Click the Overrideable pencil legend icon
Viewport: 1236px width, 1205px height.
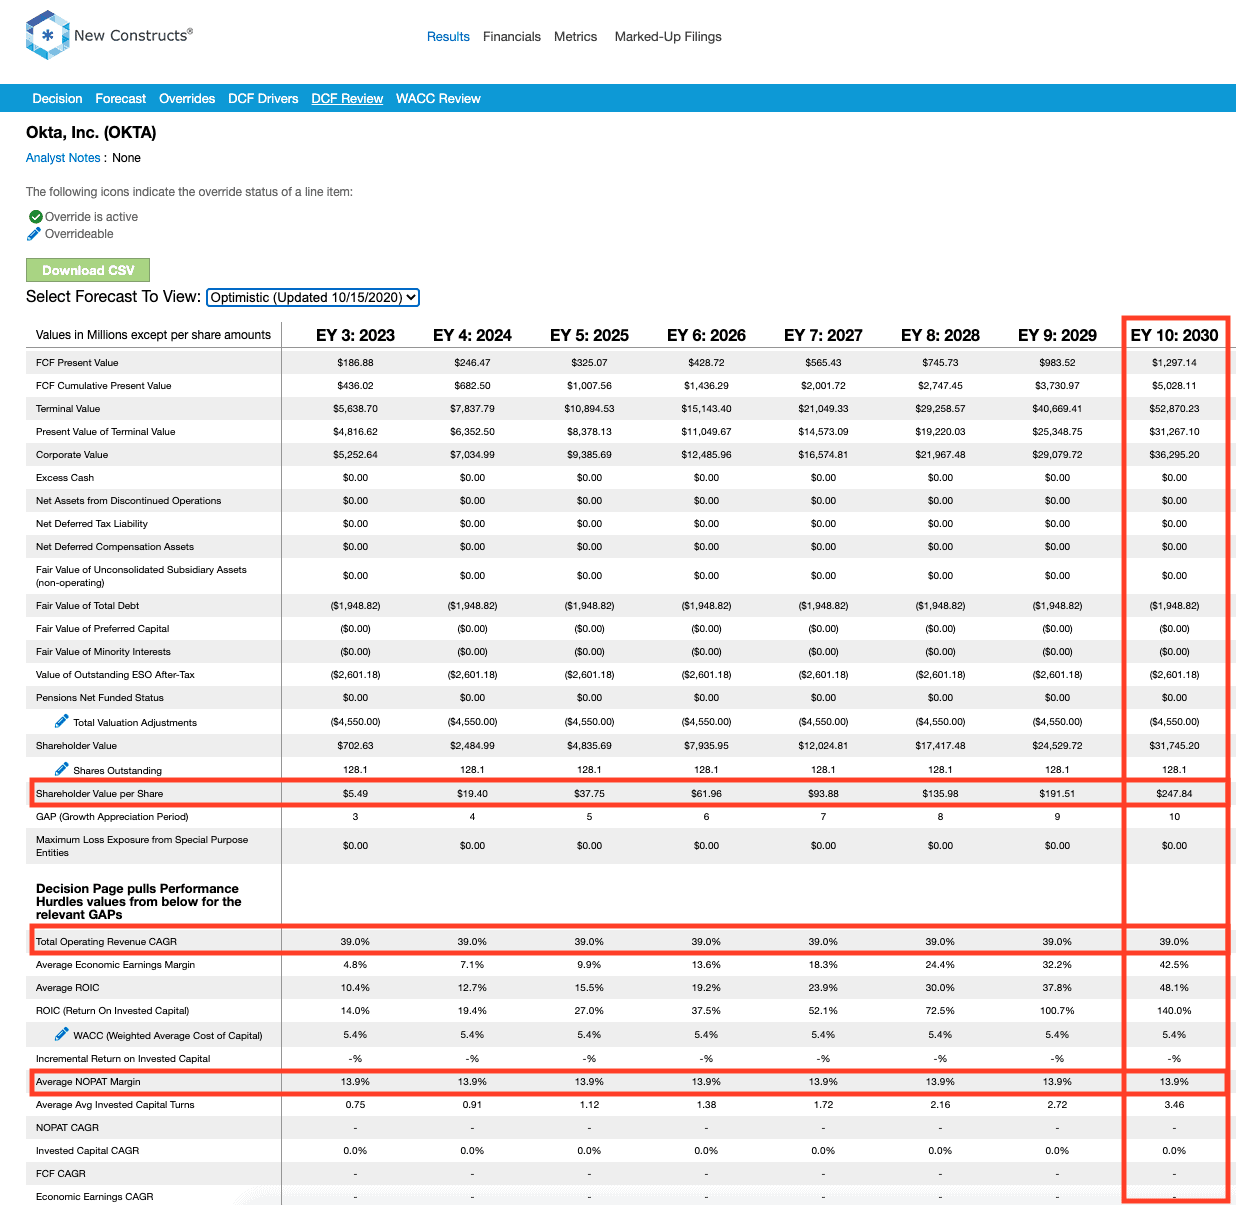pos(35,234)
